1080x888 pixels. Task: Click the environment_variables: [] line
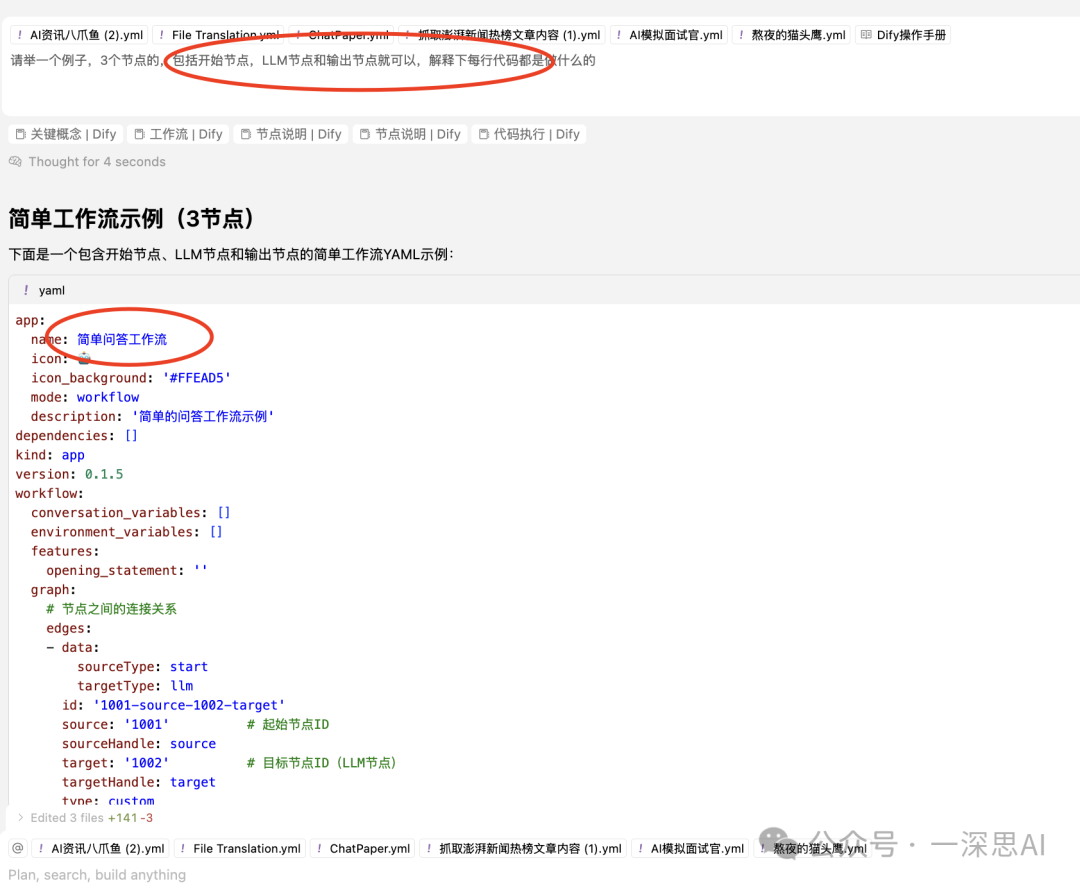tap(126, 533)
